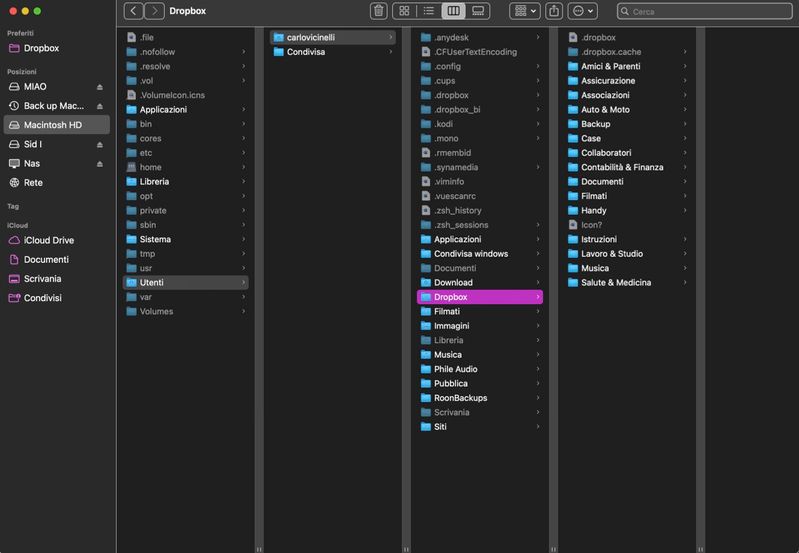Click the Handy folder icon

tap(573, 210)
